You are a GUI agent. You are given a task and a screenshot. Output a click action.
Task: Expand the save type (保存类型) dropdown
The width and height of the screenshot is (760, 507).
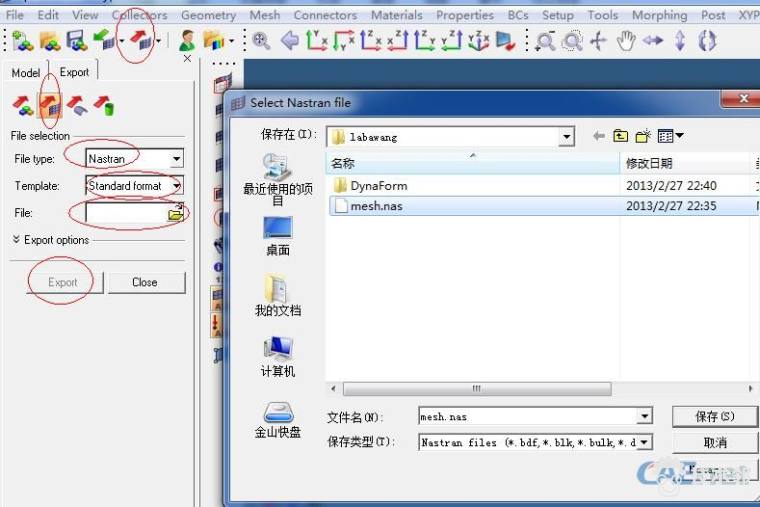point(644,442)
